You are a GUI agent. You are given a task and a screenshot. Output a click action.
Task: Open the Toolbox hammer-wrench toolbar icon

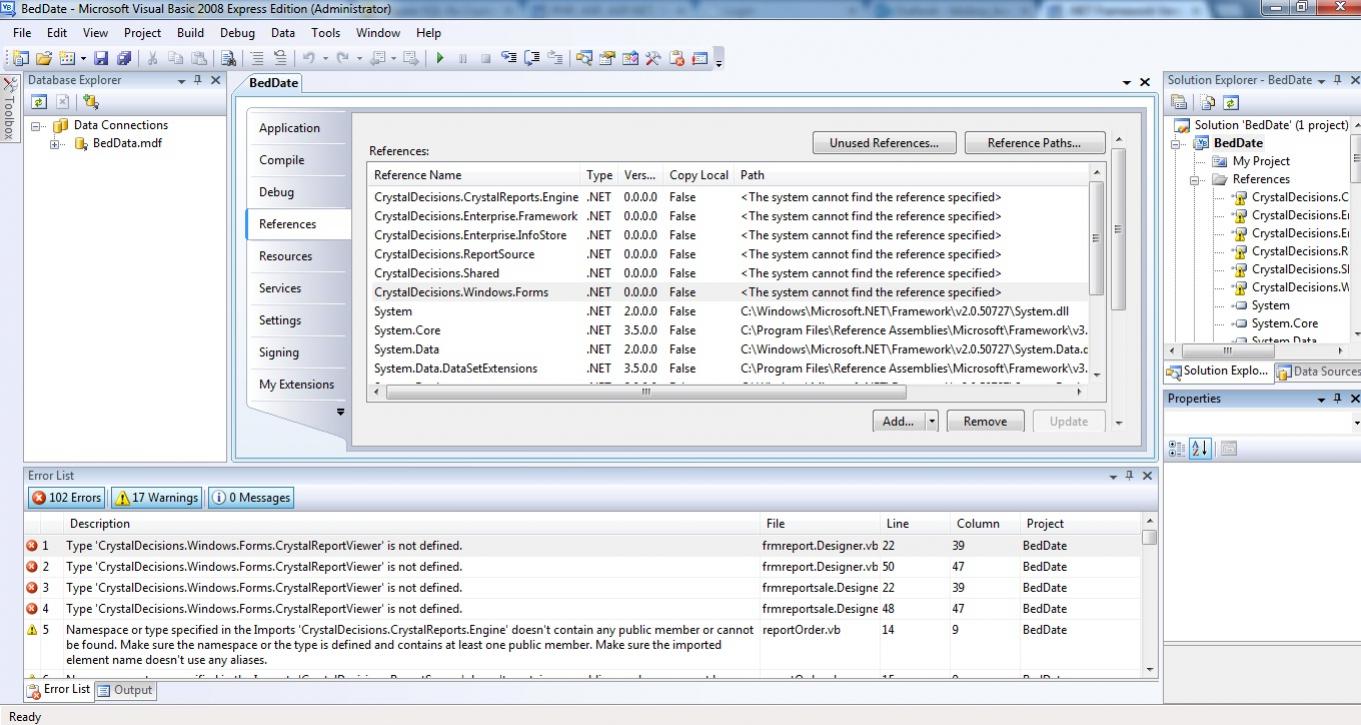click(653, 58)
